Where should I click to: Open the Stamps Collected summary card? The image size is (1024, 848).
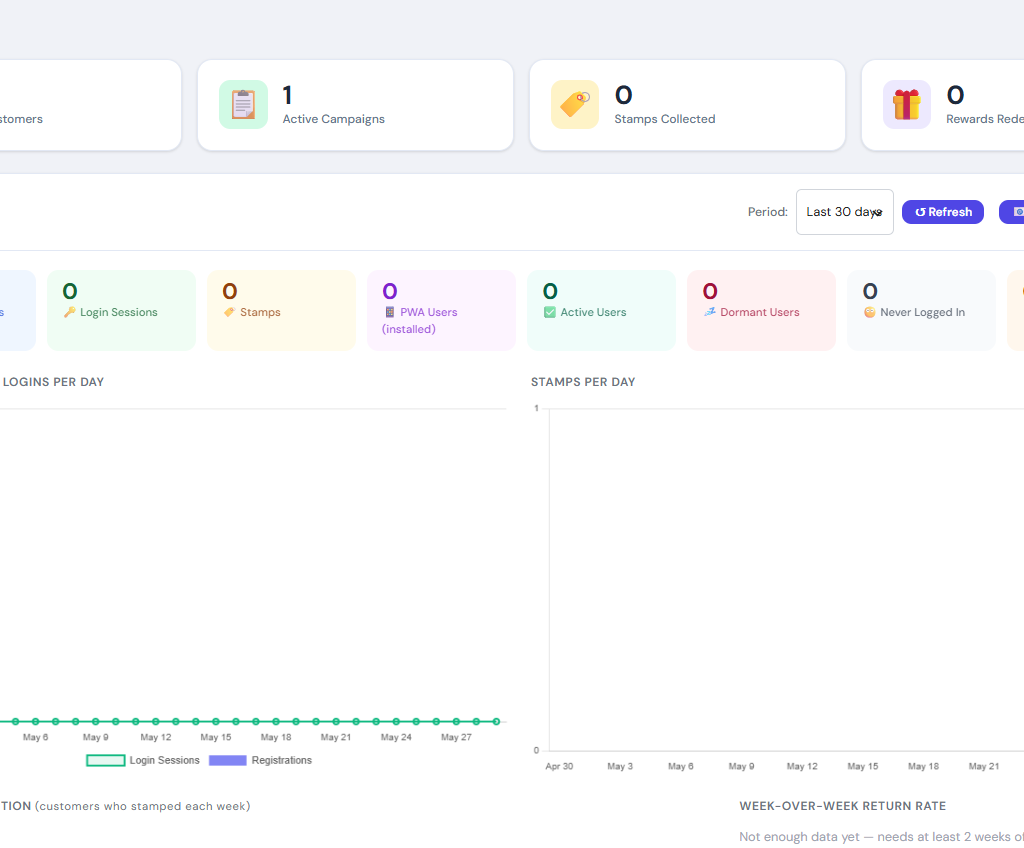click(687, 105)
